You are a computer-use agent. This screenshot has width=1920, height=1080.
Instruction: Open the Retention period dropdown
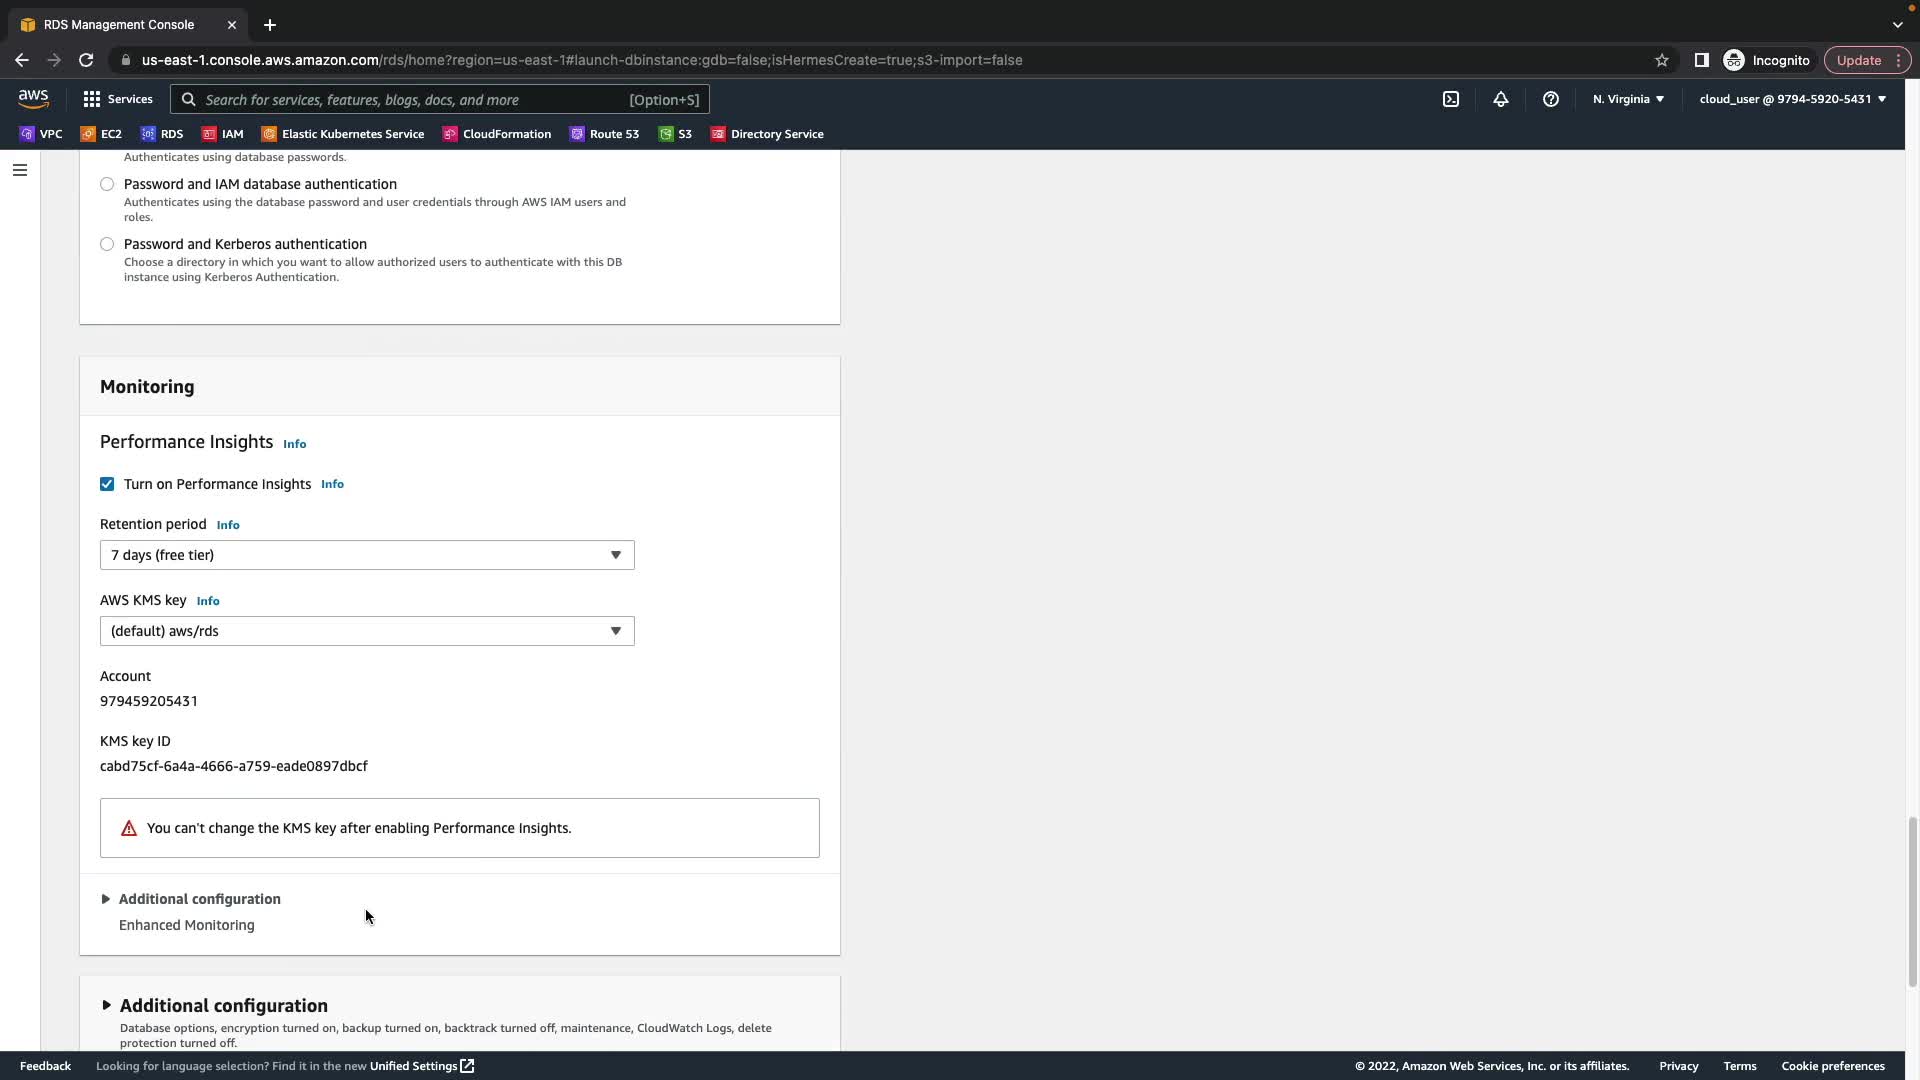367,555
